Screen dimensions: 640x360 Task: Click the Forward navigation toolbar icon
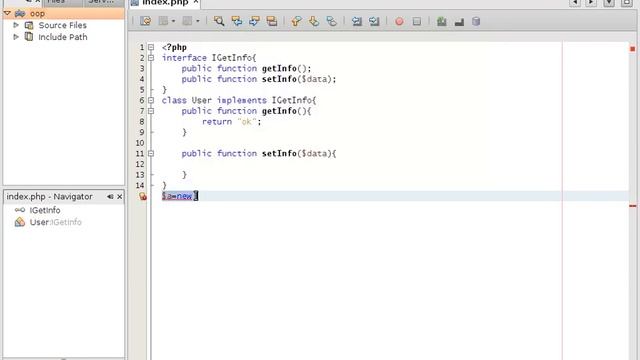(x=187, y=21)
